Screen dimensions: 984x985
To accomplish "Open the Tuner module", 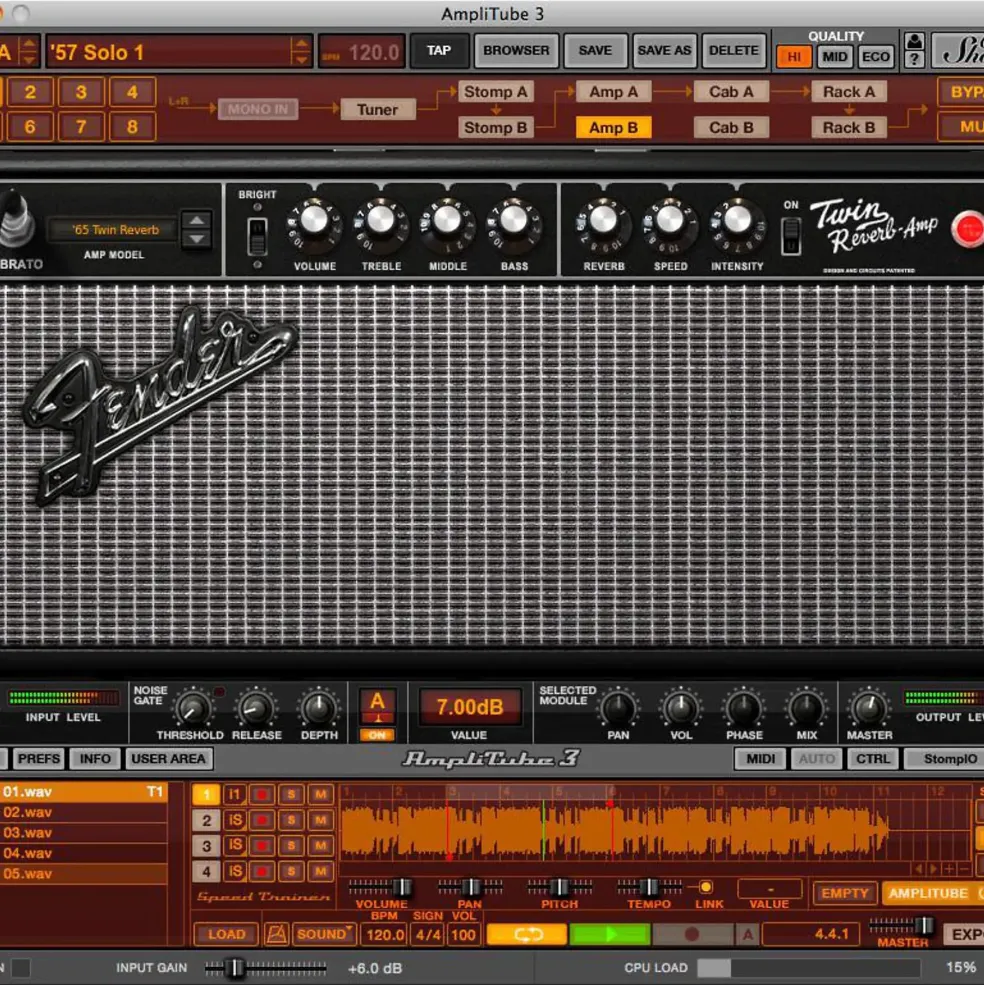I will coord(378,109).
